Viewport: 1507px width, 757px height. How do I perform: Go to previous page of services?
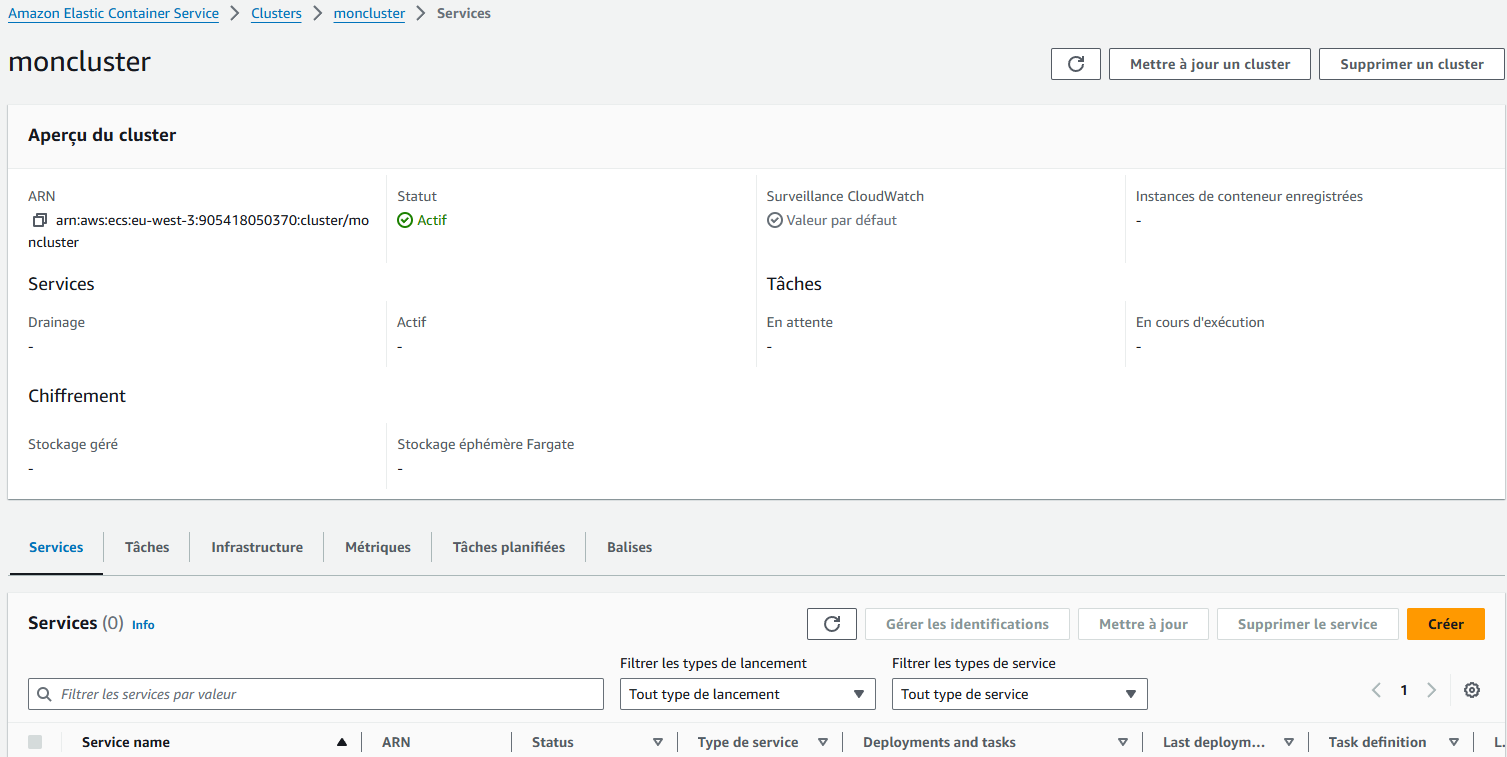(x=1376, y=690)
